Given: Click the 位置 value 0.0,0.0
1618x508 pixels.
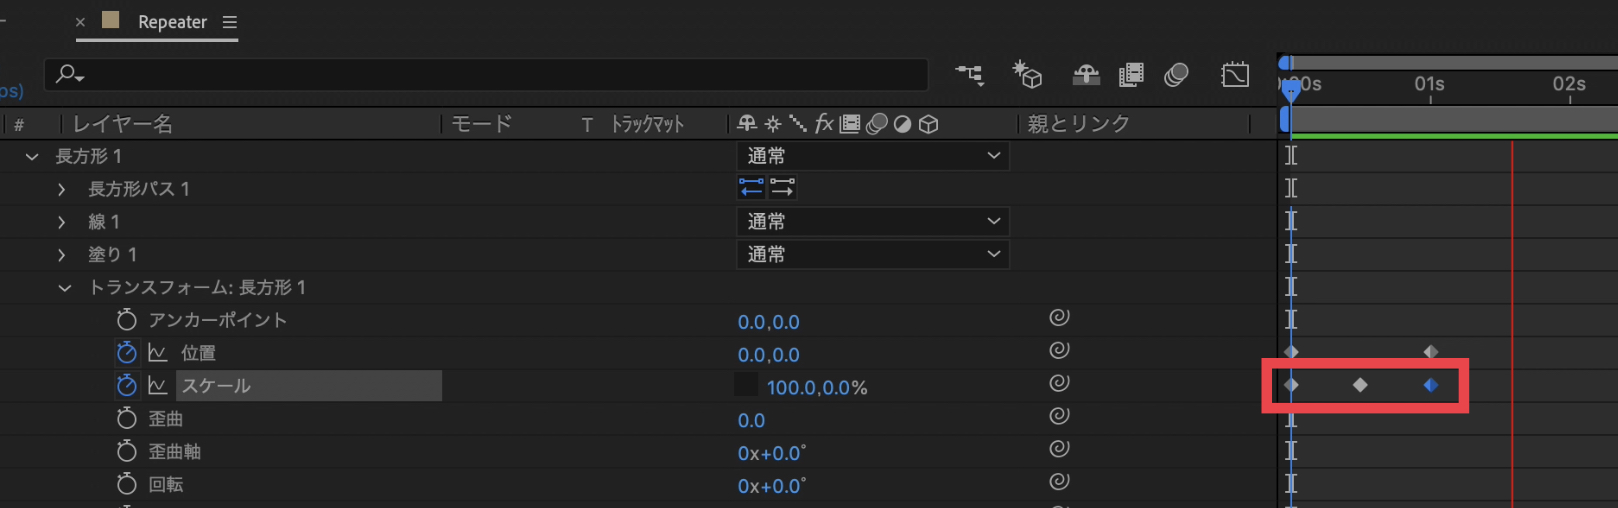Looking at the screenshot, I should [x=768, y=355].
